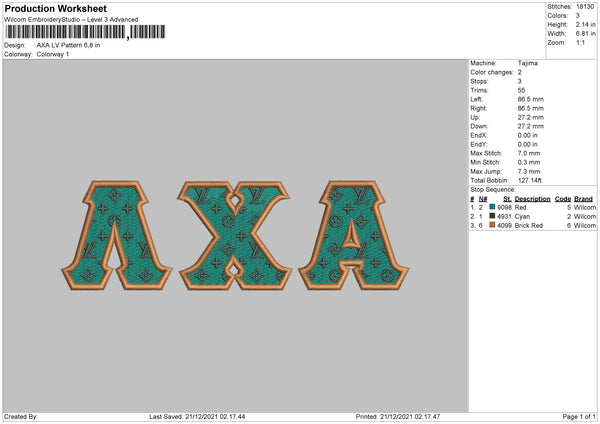Click the 'Brand' column header

point(583,199)
